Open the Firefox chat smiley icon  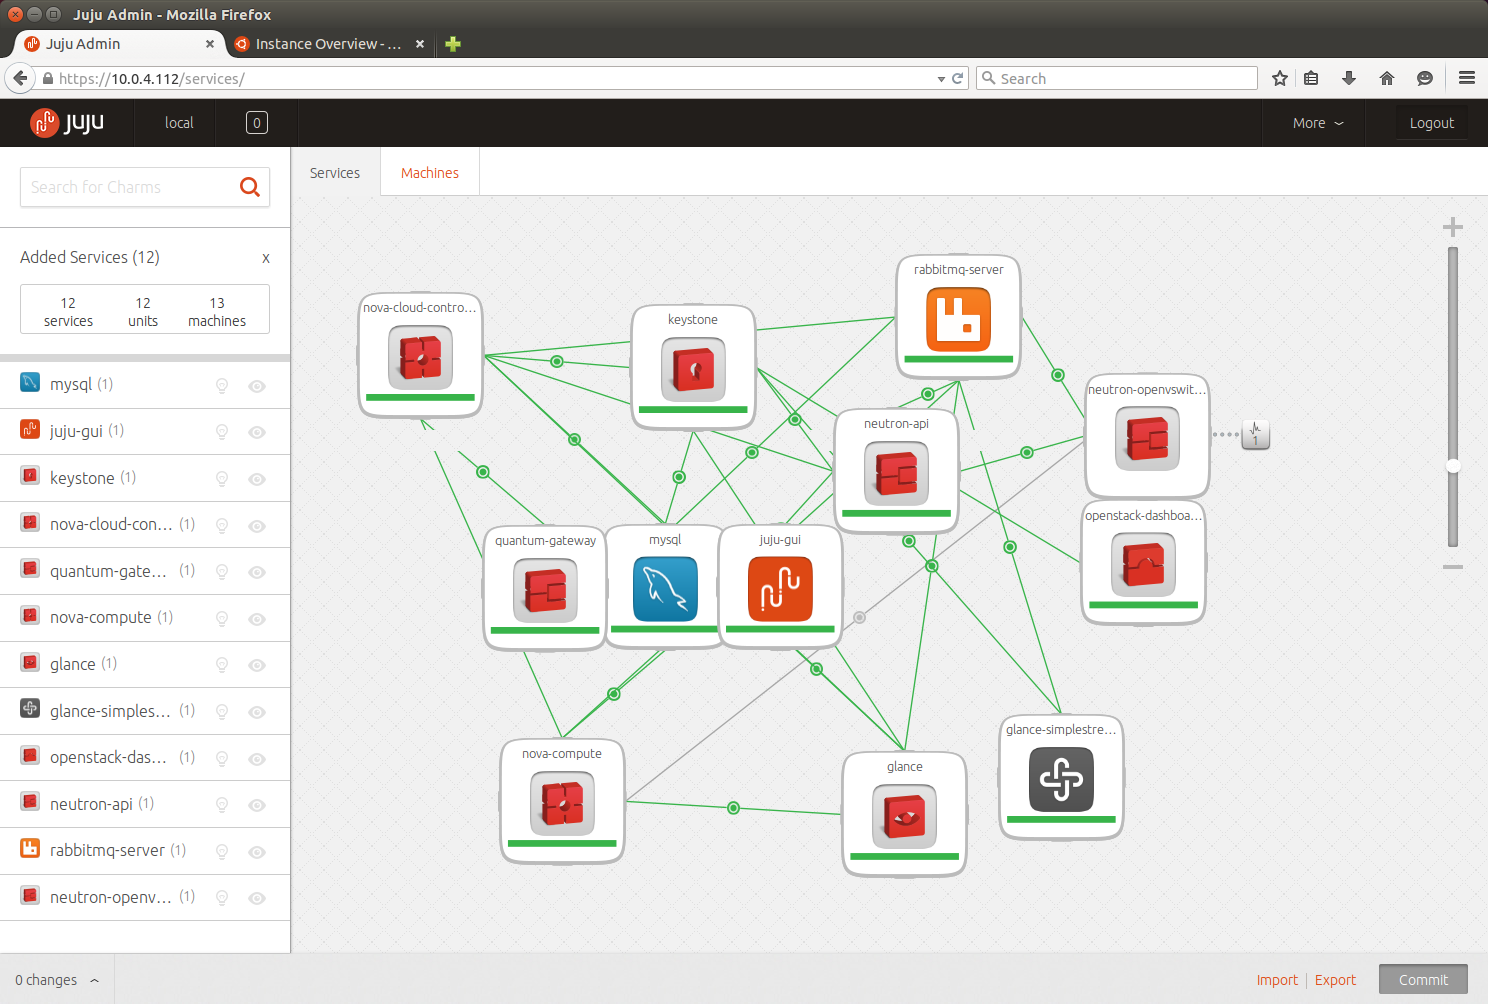(1425, 78)
